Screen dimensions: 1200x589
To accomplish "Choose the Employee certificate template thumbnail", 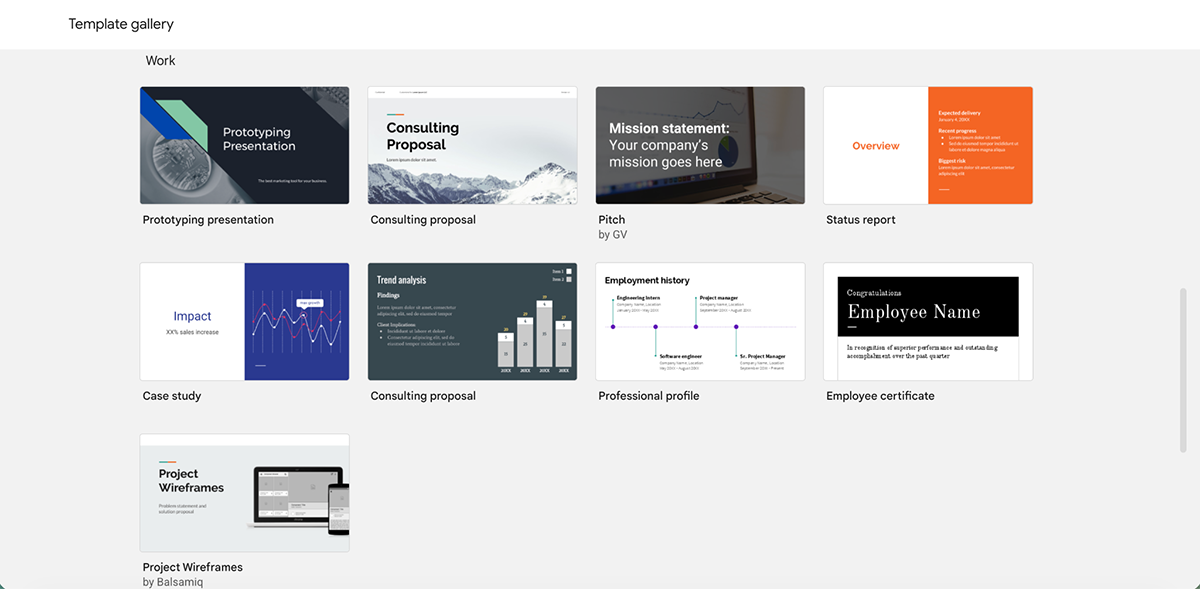I will click(928, 321).
